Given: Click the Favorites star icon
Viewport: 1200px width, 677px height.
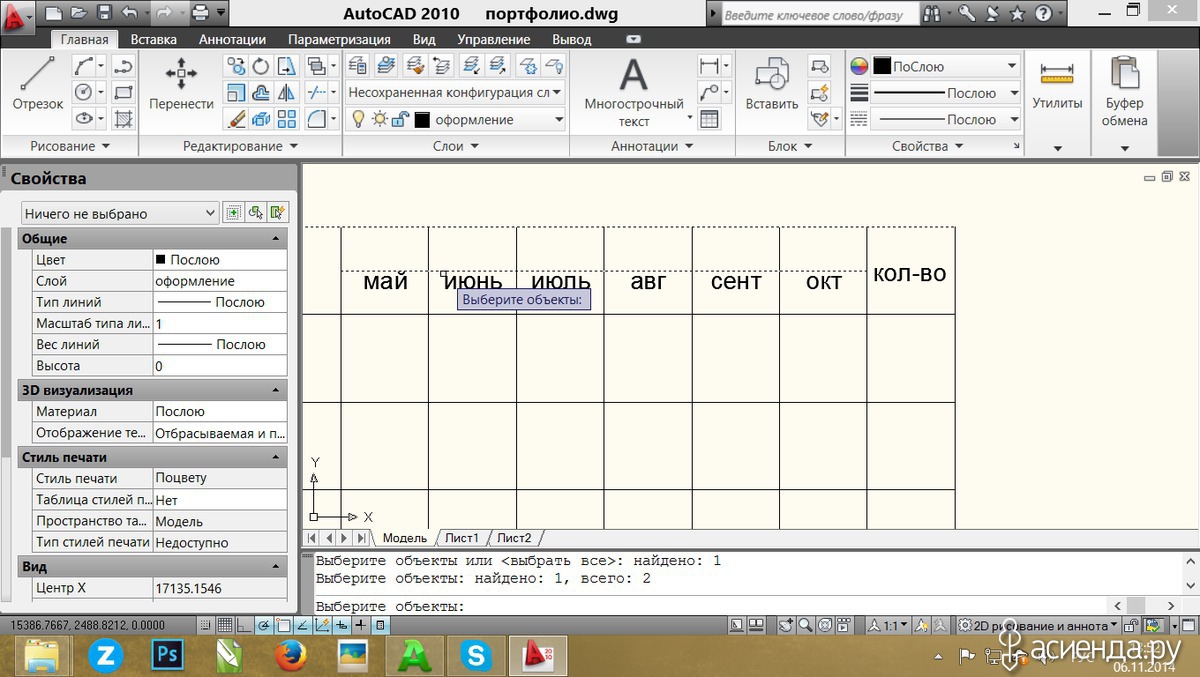Looking at the screenshot, I should coord(1017,14).
